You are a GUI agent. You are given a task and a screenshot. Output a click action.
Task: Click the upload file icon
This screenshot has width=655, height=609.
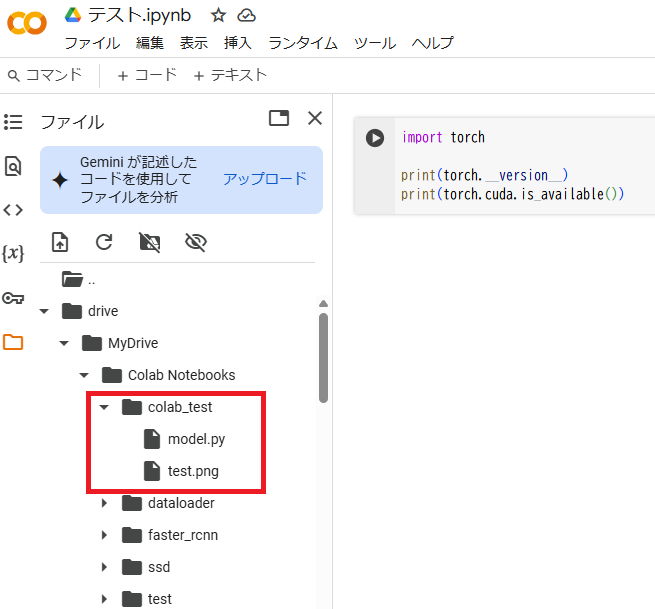coord(60,242)
